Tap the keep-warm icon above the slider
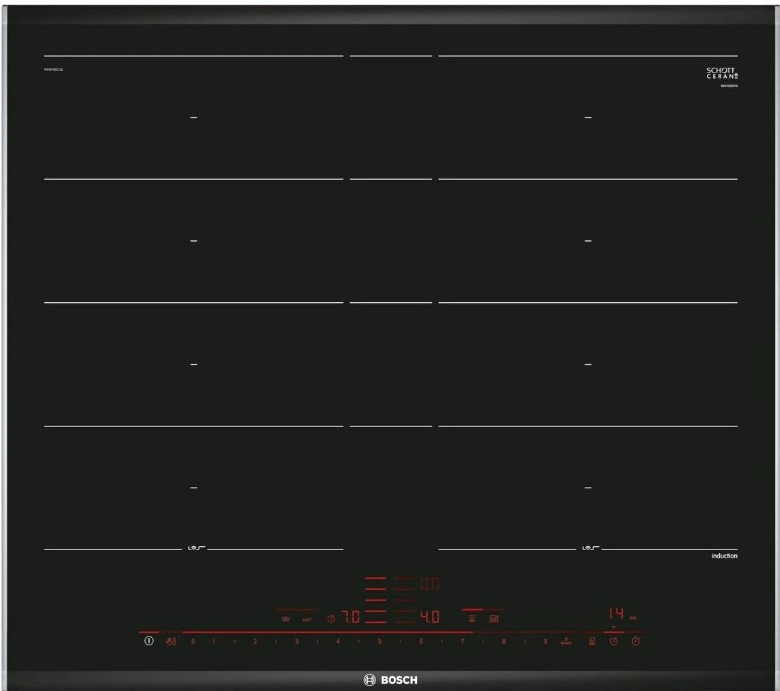This screenshot has height=691, width=780. point(286,619)
